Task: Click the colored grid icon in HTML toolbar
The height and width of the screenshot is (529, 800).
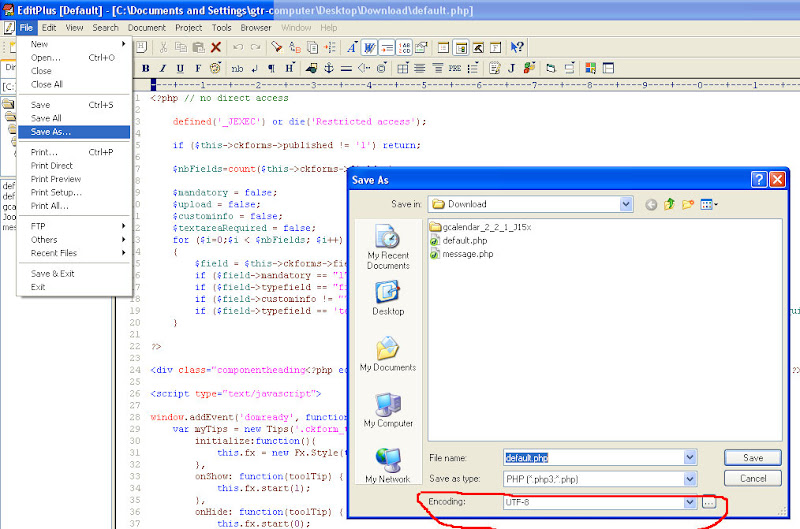Action: pyautogui.click(x=590, y=68)
